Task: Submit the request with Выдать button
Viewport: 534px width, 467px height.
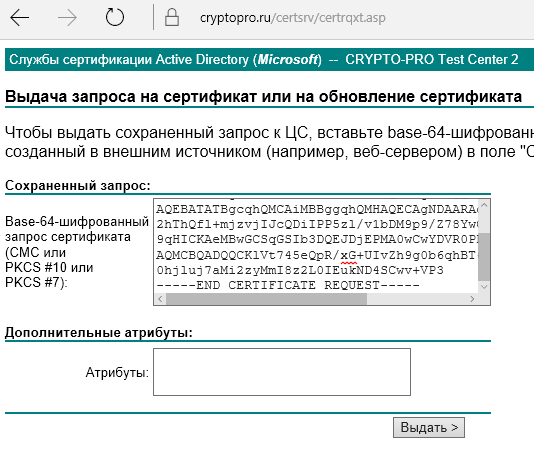Action: [429, 427]
